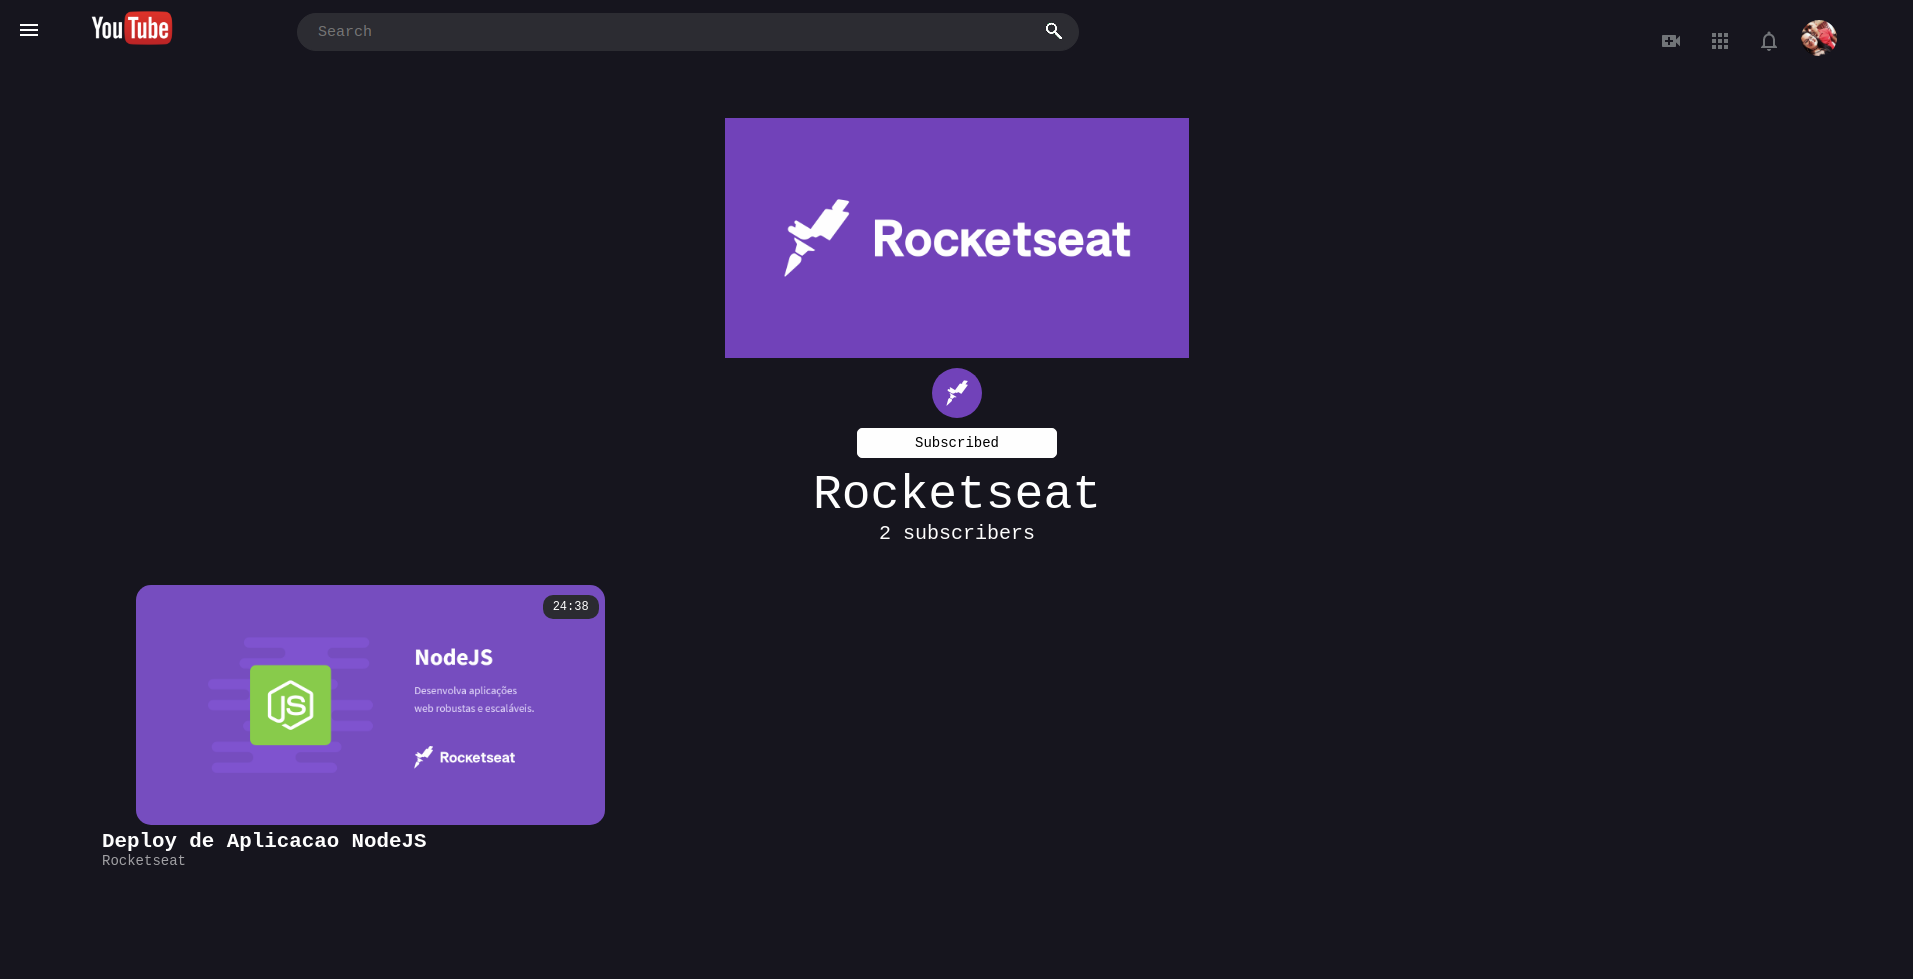Click the Rocketseat channel banner image
The width and height of the screenshot is (1913, 979).
pyautogui.click(x=957, y=238)
